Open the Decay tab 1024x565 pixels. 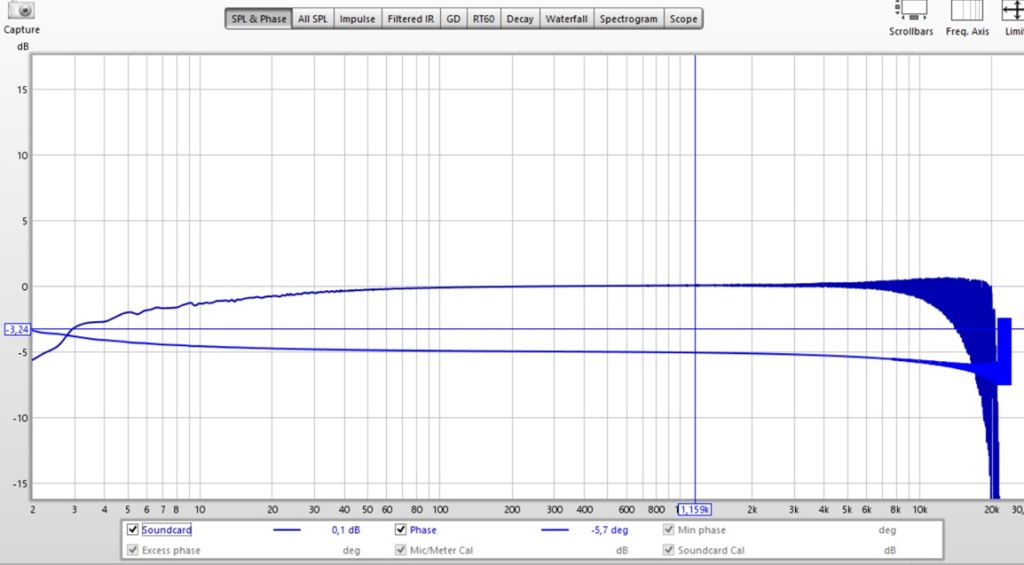click(520, 19)
